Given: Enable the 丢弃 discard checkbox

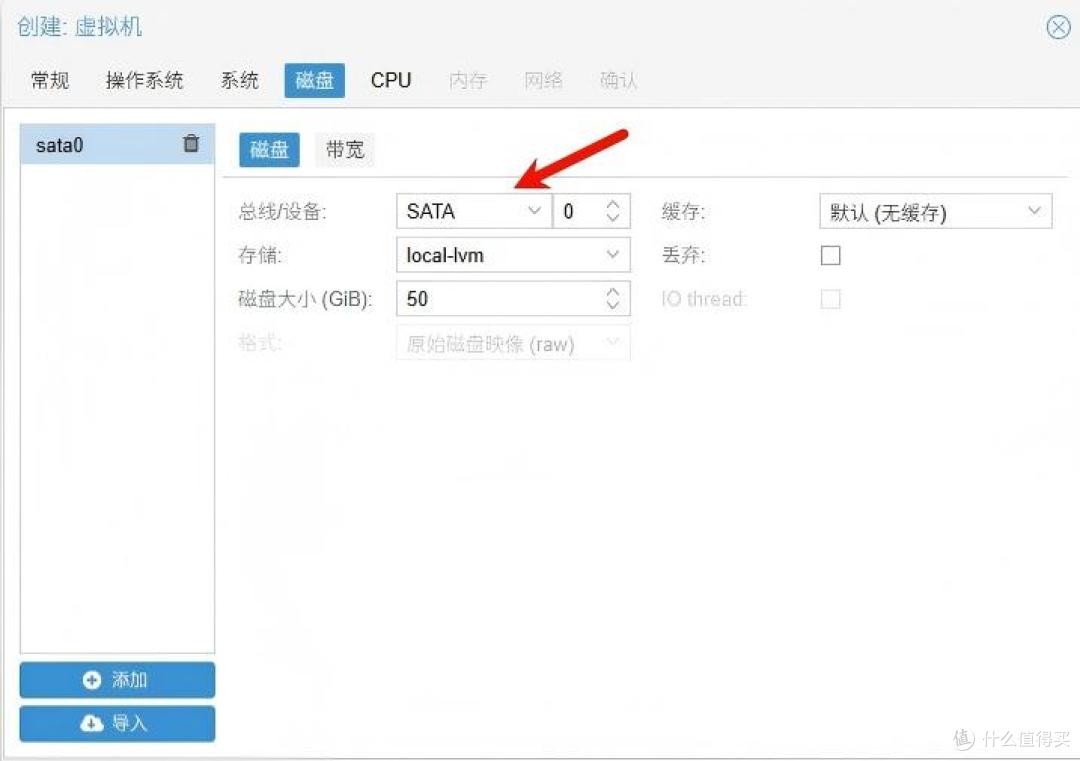Looking at the screenshot, I should point(831,255).
